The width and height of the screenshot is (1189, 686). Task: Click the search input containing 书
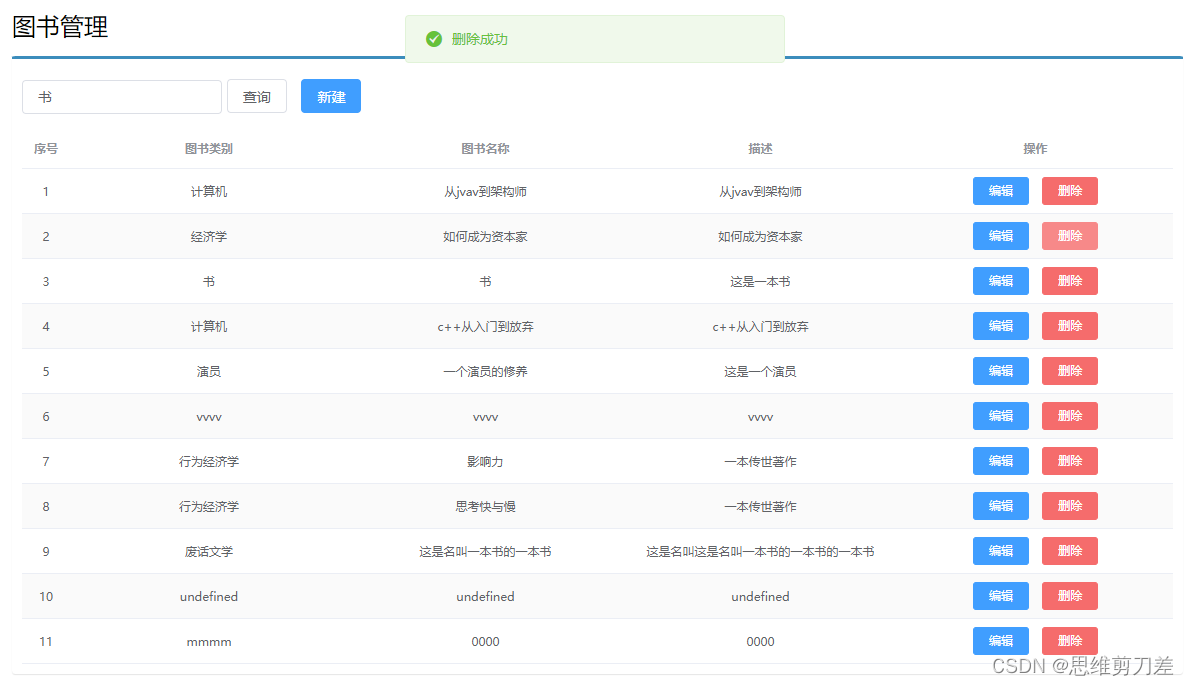coord(121,97)
